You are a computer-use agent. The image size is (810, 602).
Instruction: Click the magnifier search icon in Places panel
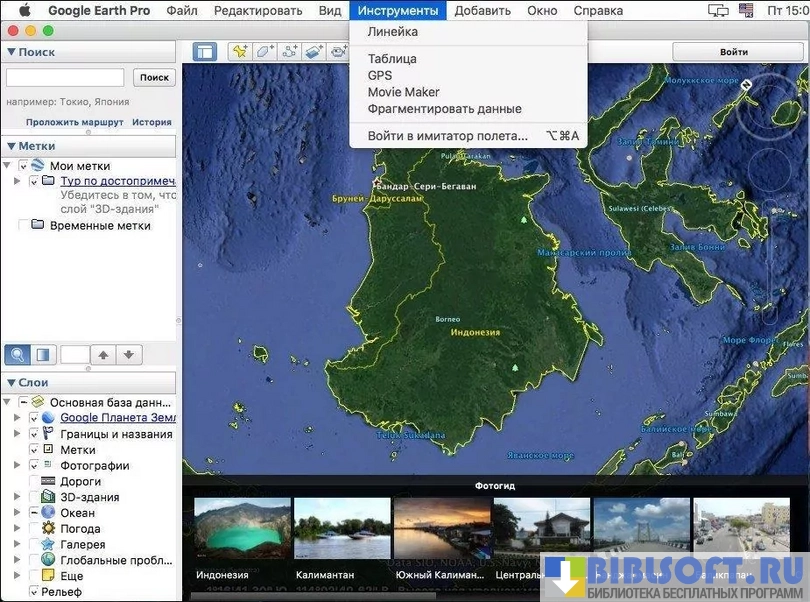click(18, 354)
